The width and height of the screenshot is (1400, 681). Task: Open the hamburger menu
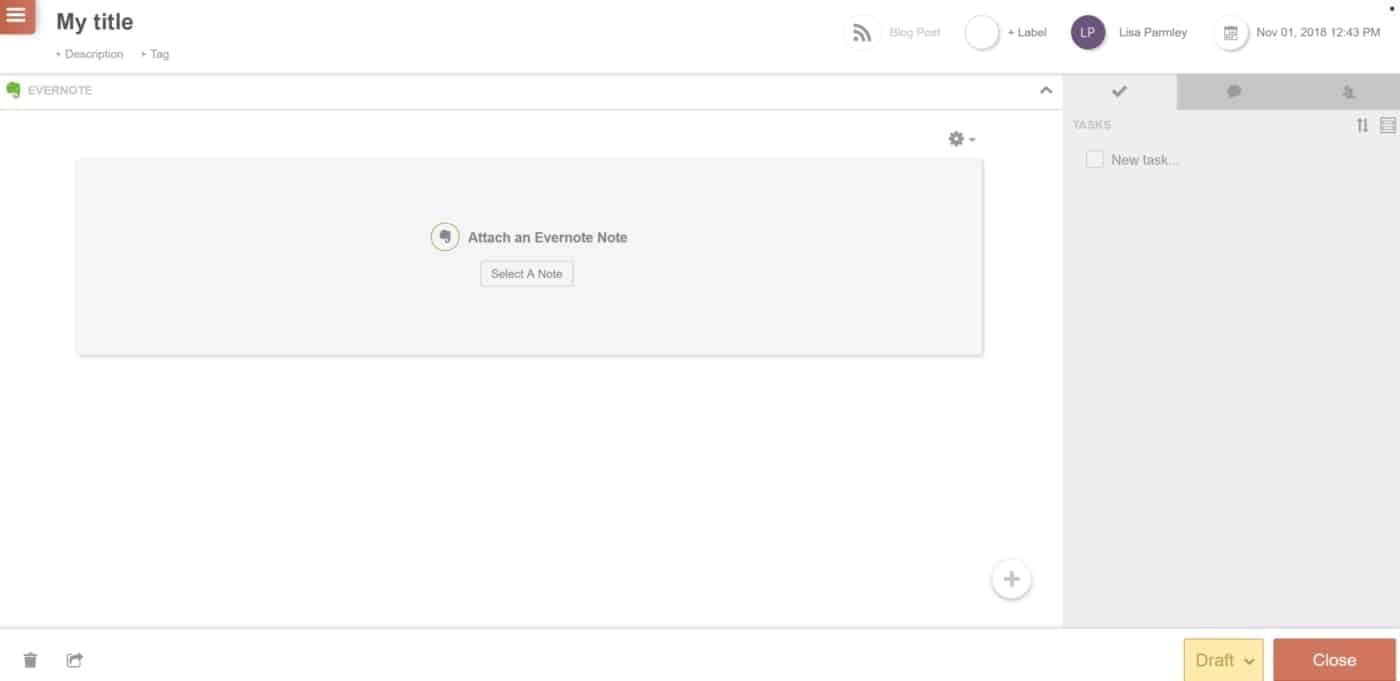pyautogui.click(x=17, y=16)
